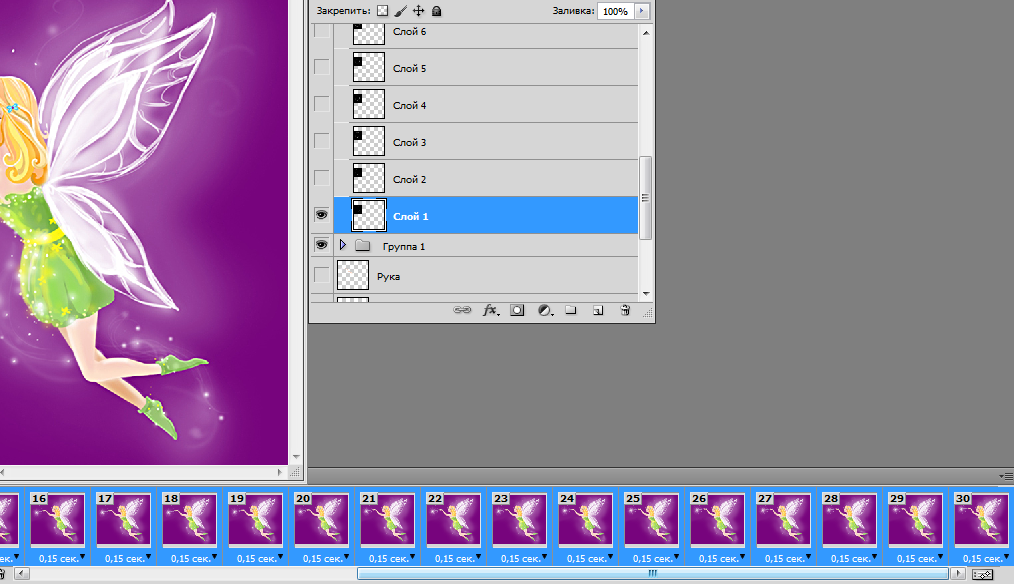Click animation frames horizontal scrollbar thumb
The image size is (1014, 584).
point(653,574)
